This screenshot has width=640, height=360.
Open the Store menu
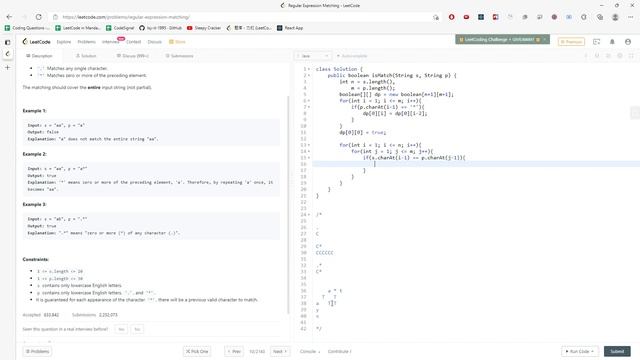pyautogui.click(x=178, y=42)
